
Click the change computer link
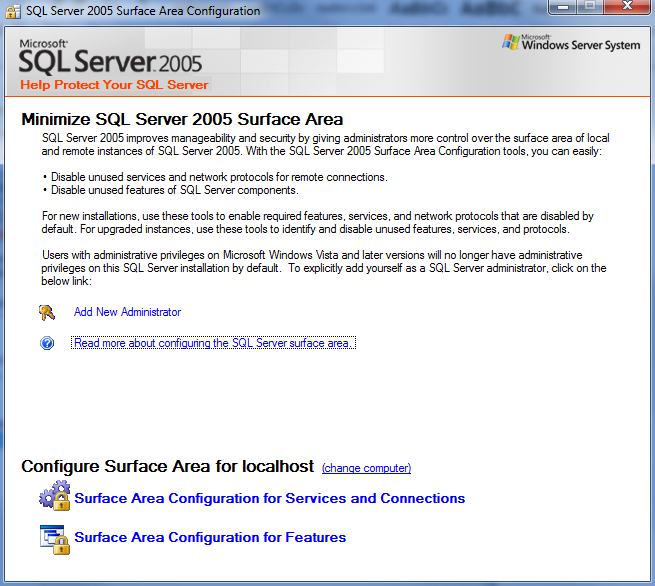point(366,468)
